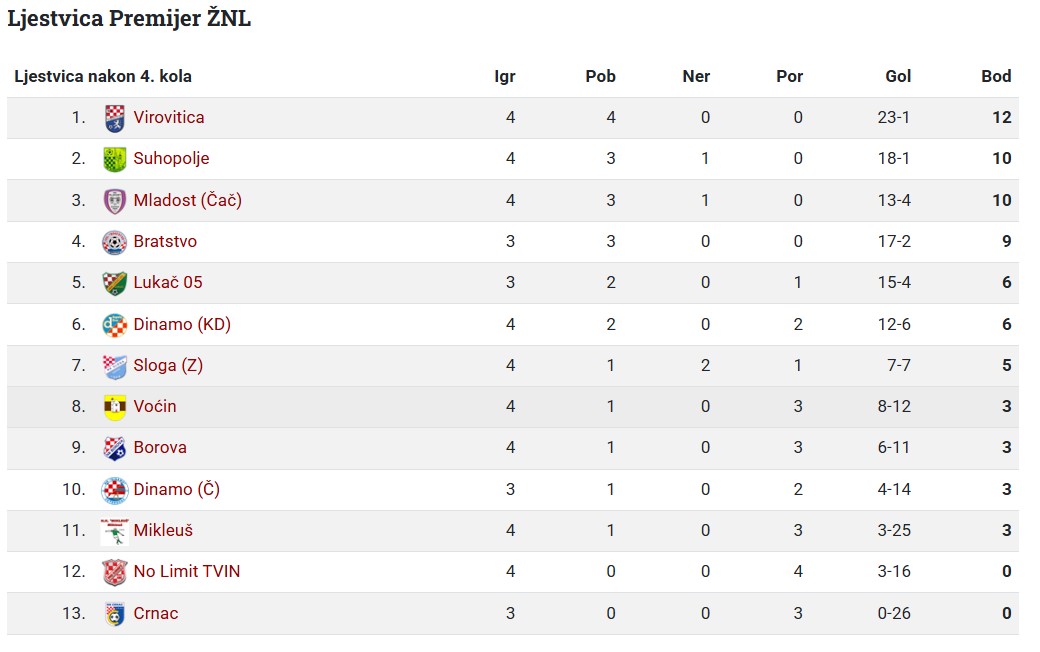Image resolution: width=1040 pixels, height=652 pixels.
Task: Open the Virovitica team link
Action: 168,117
